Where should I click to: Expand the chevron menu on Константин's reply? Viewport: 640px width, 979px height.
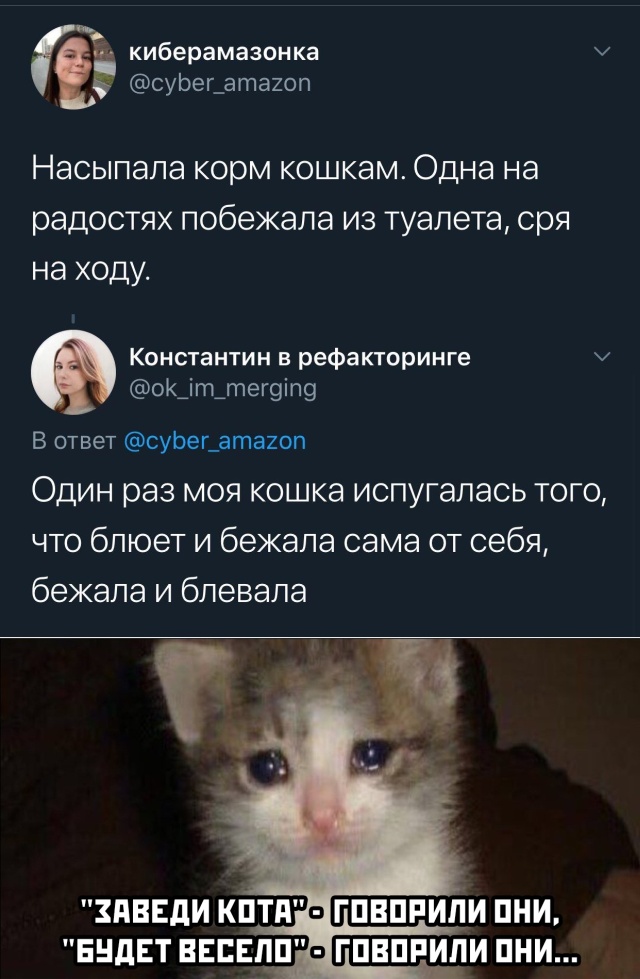(x=602, y=357)
